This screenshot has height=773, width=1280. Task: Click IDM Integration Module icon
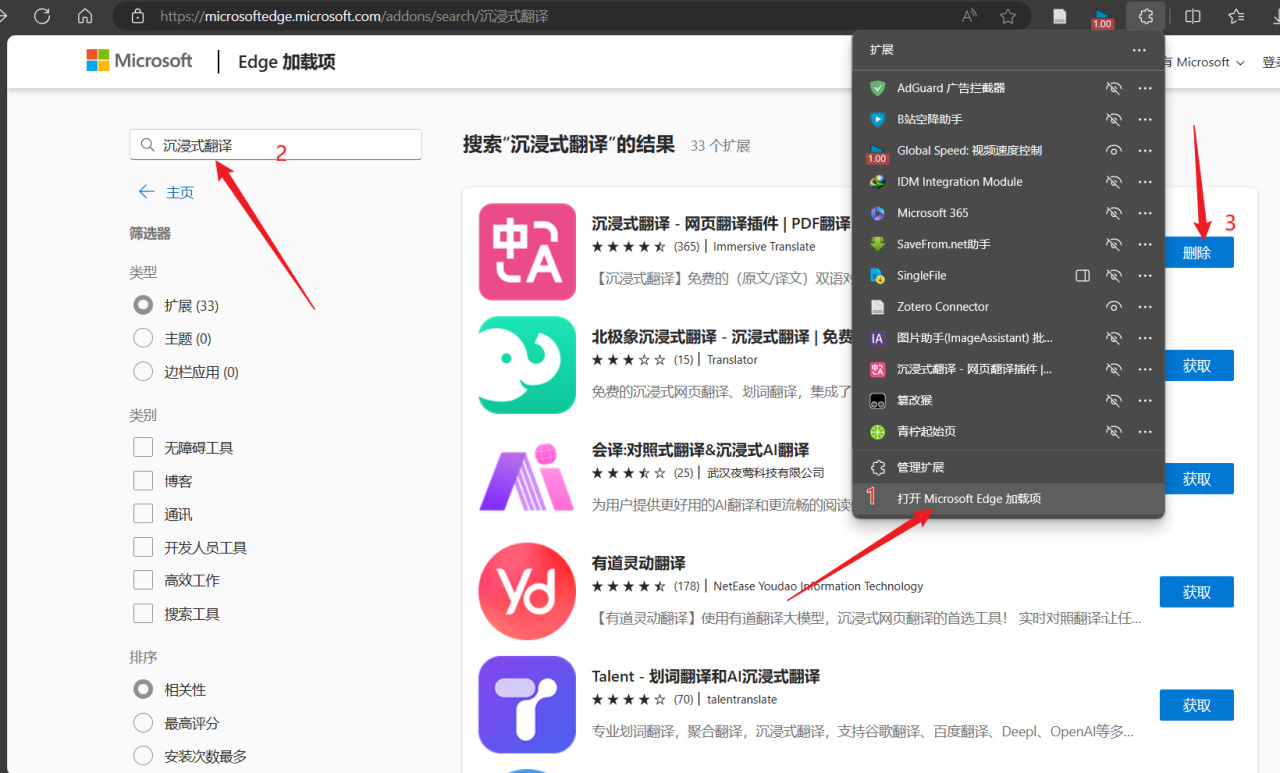(877, 182)
